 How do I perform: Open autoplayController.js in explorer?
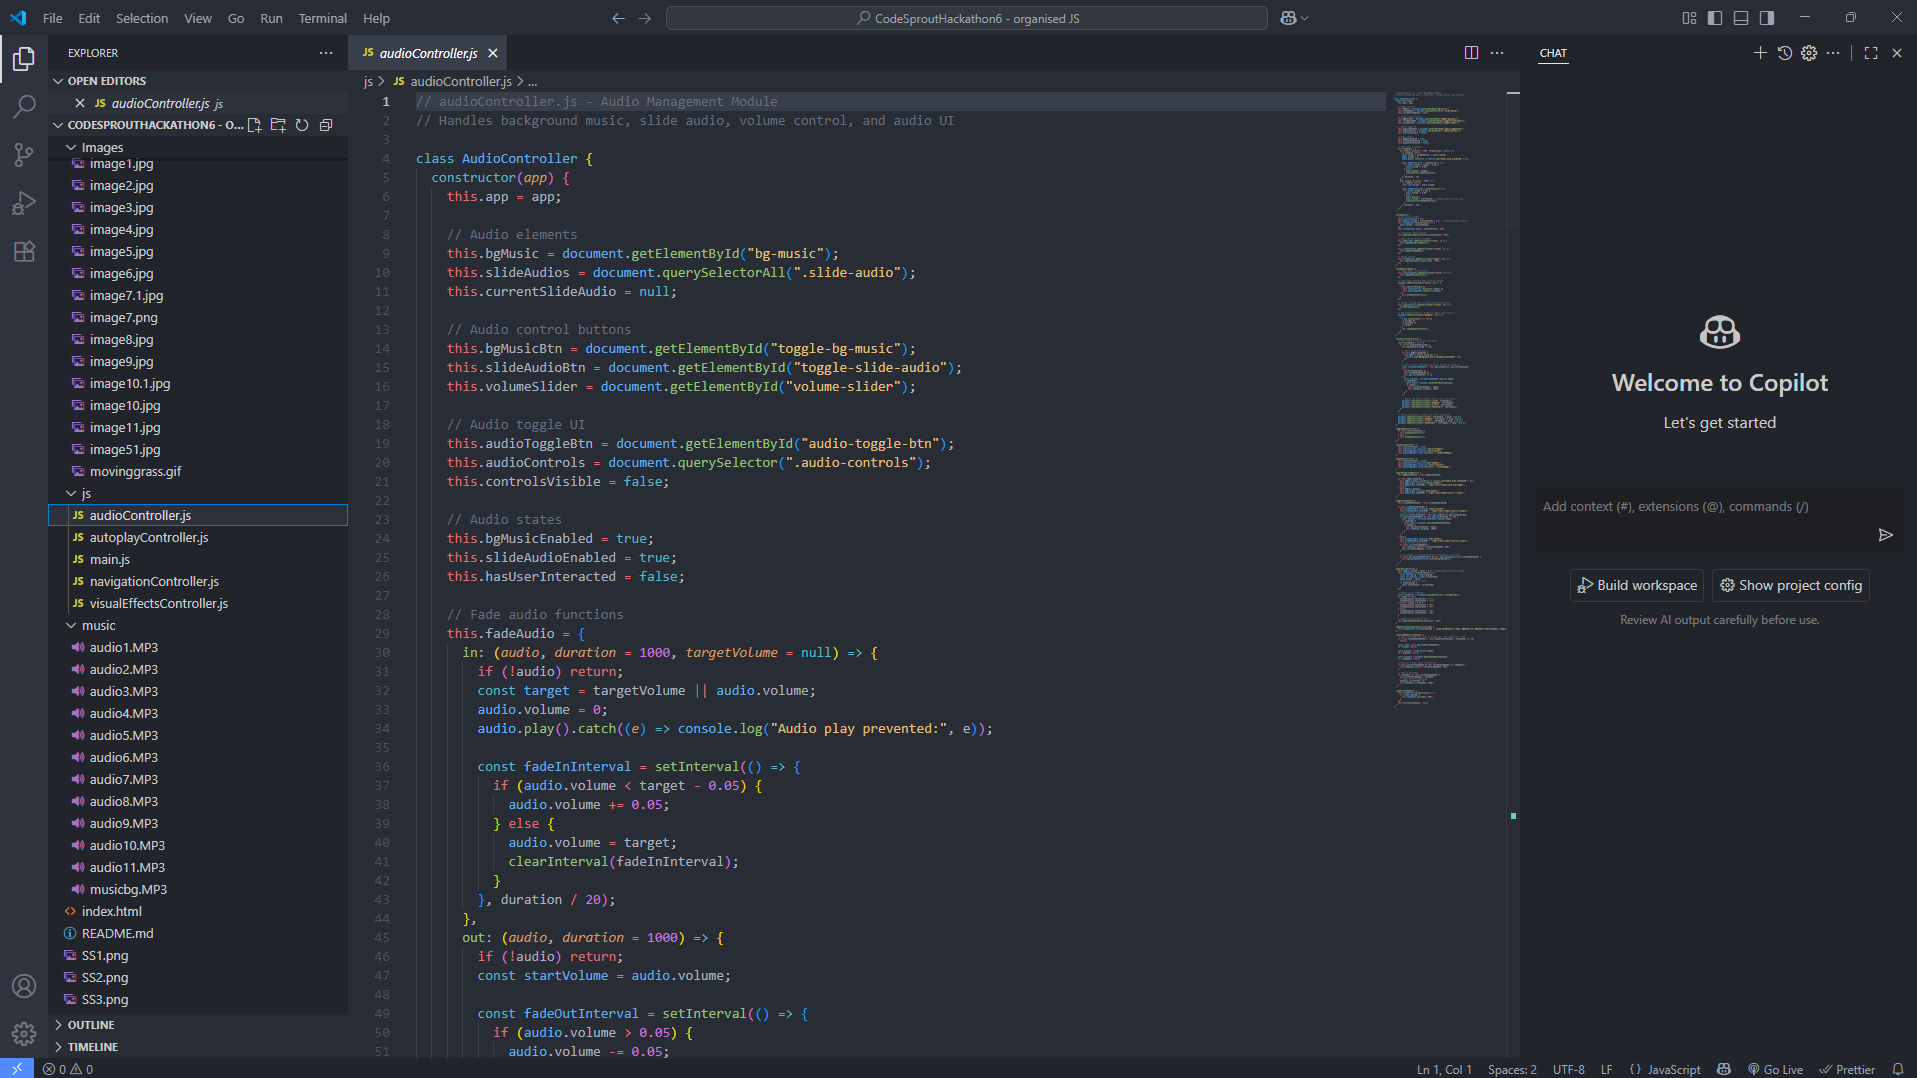coord(198,538)
